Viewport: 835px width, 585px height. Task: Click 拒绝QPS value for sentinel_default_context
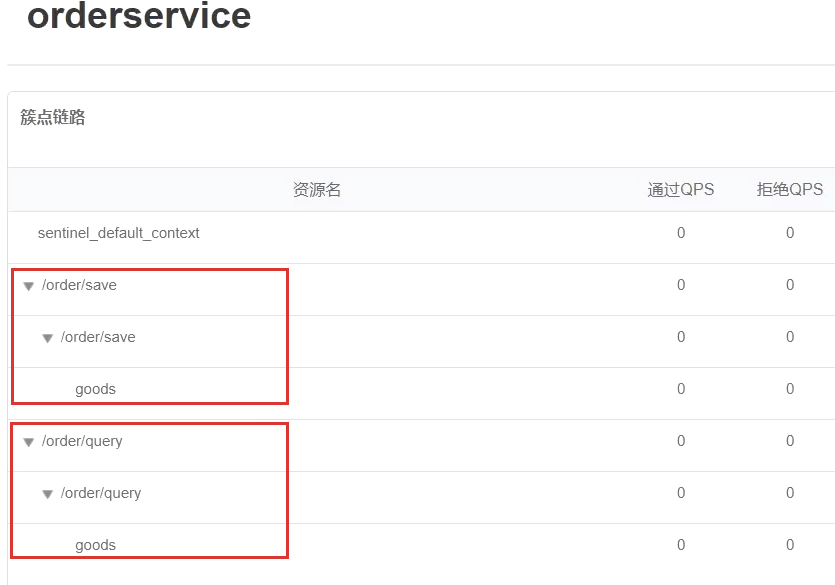click(x=790, y=233)
